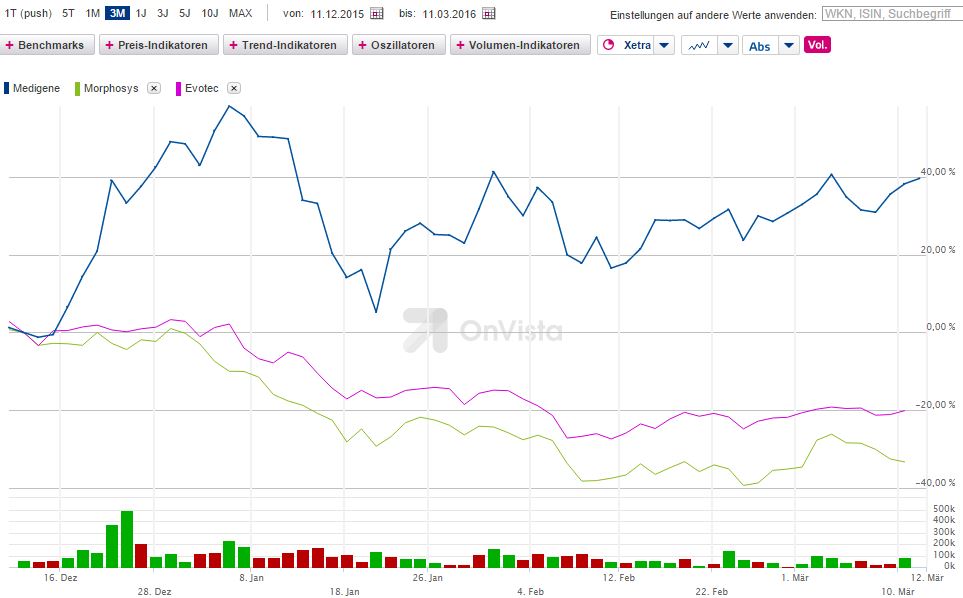Switch to the 5J timeframe
The height and width of the screenshot is (598, 963).
point(185,13)
